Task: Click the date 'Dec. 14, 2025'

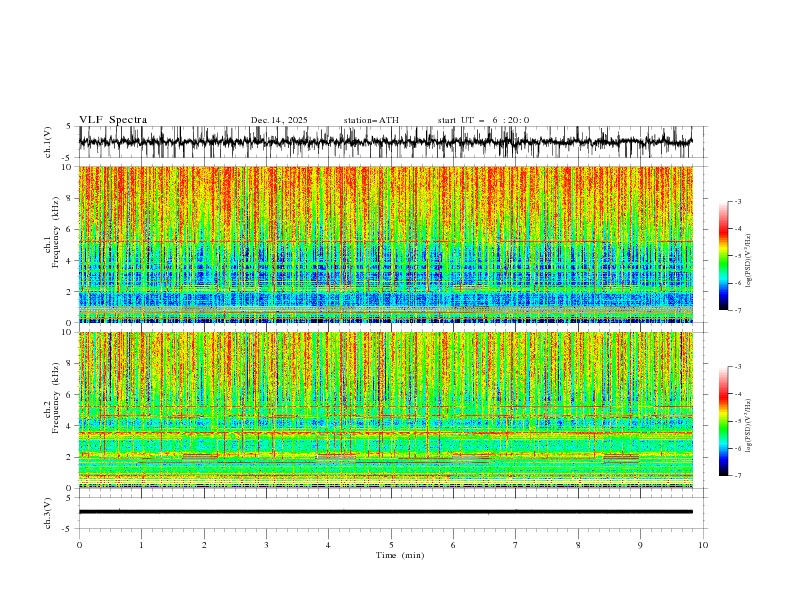Action: point(279,120)
